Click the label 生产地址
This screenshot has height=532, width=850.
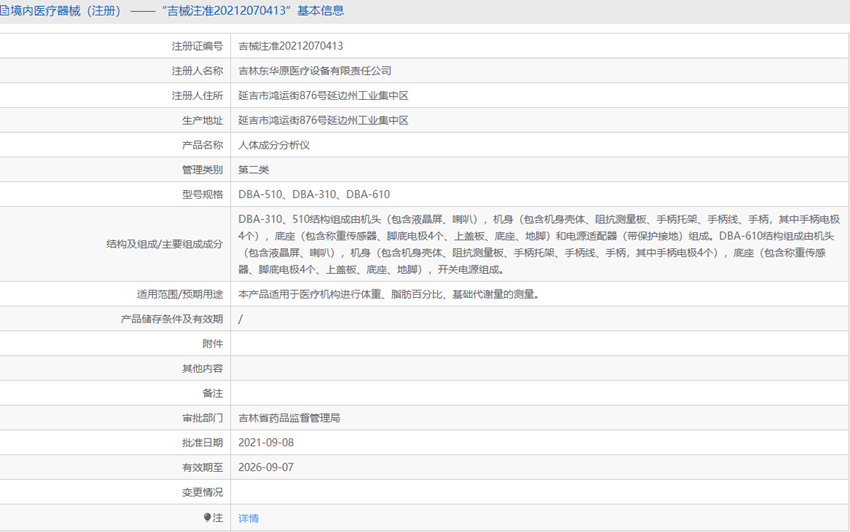[x=202, y=120]
